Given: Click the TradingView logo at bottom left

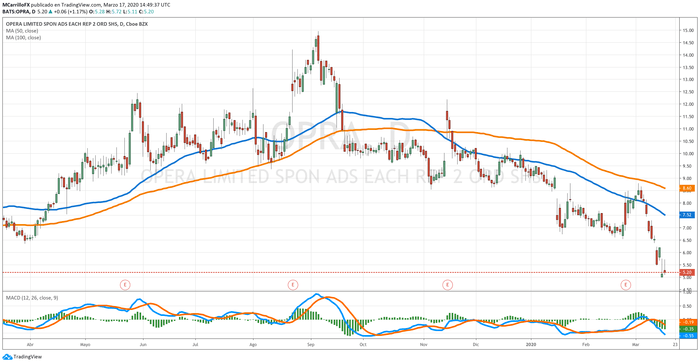Looking at the screenshot, I should coord(22,357).
